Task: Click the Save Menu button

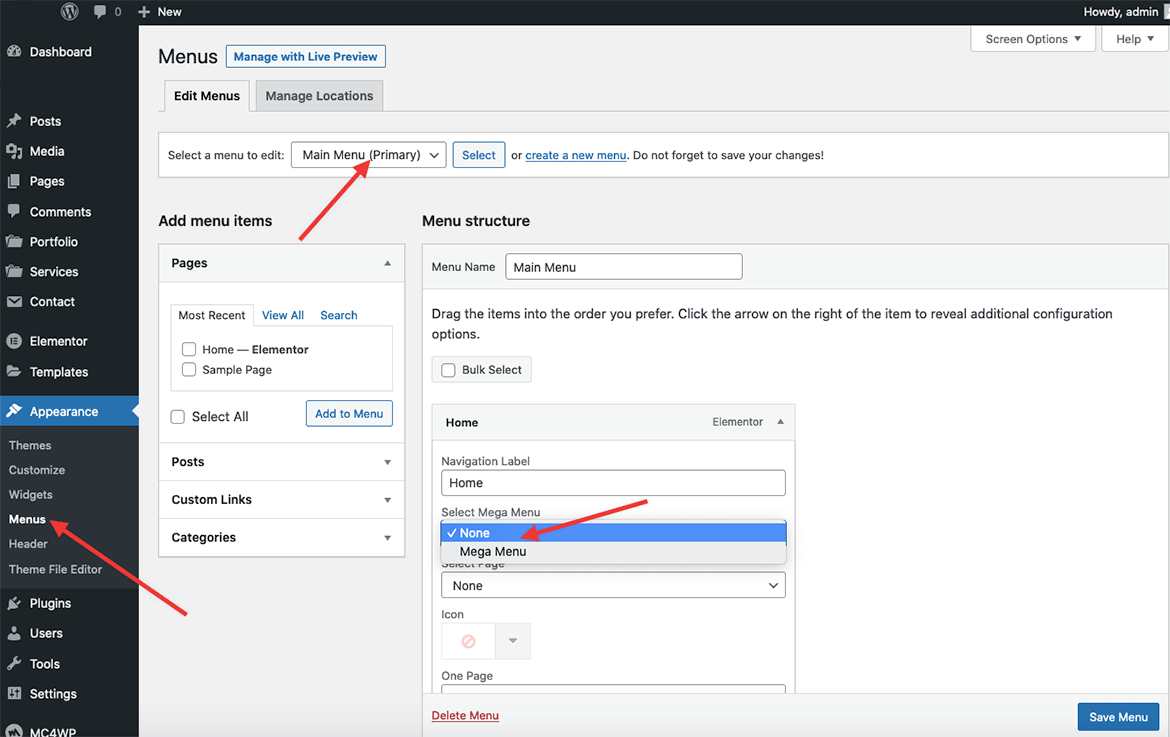Action: (x=1118, y=717)
